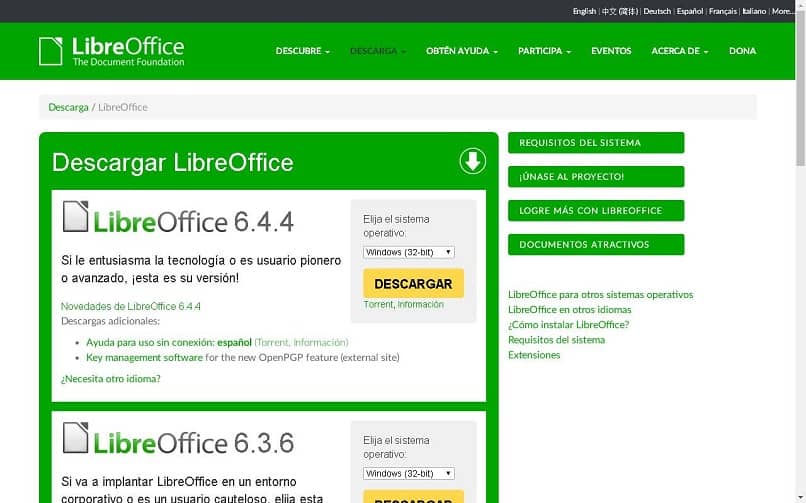Click Requisitos del sistema sidebar text link
Screen dimensions: 806x503
click(556, 340)
